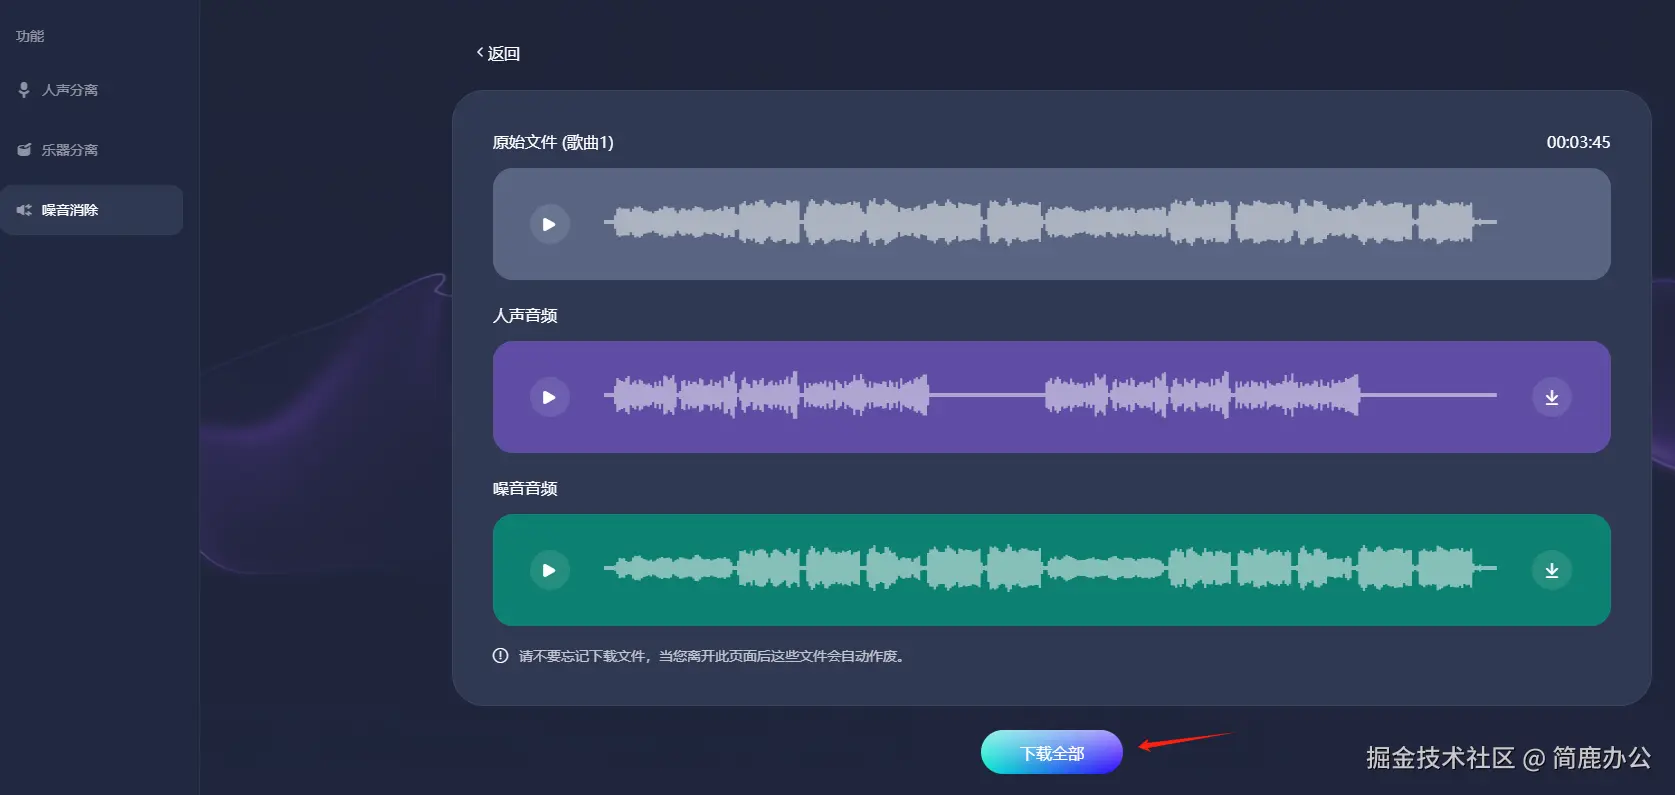Click the speaker icon beside 噪音消除

pos(24,210)
